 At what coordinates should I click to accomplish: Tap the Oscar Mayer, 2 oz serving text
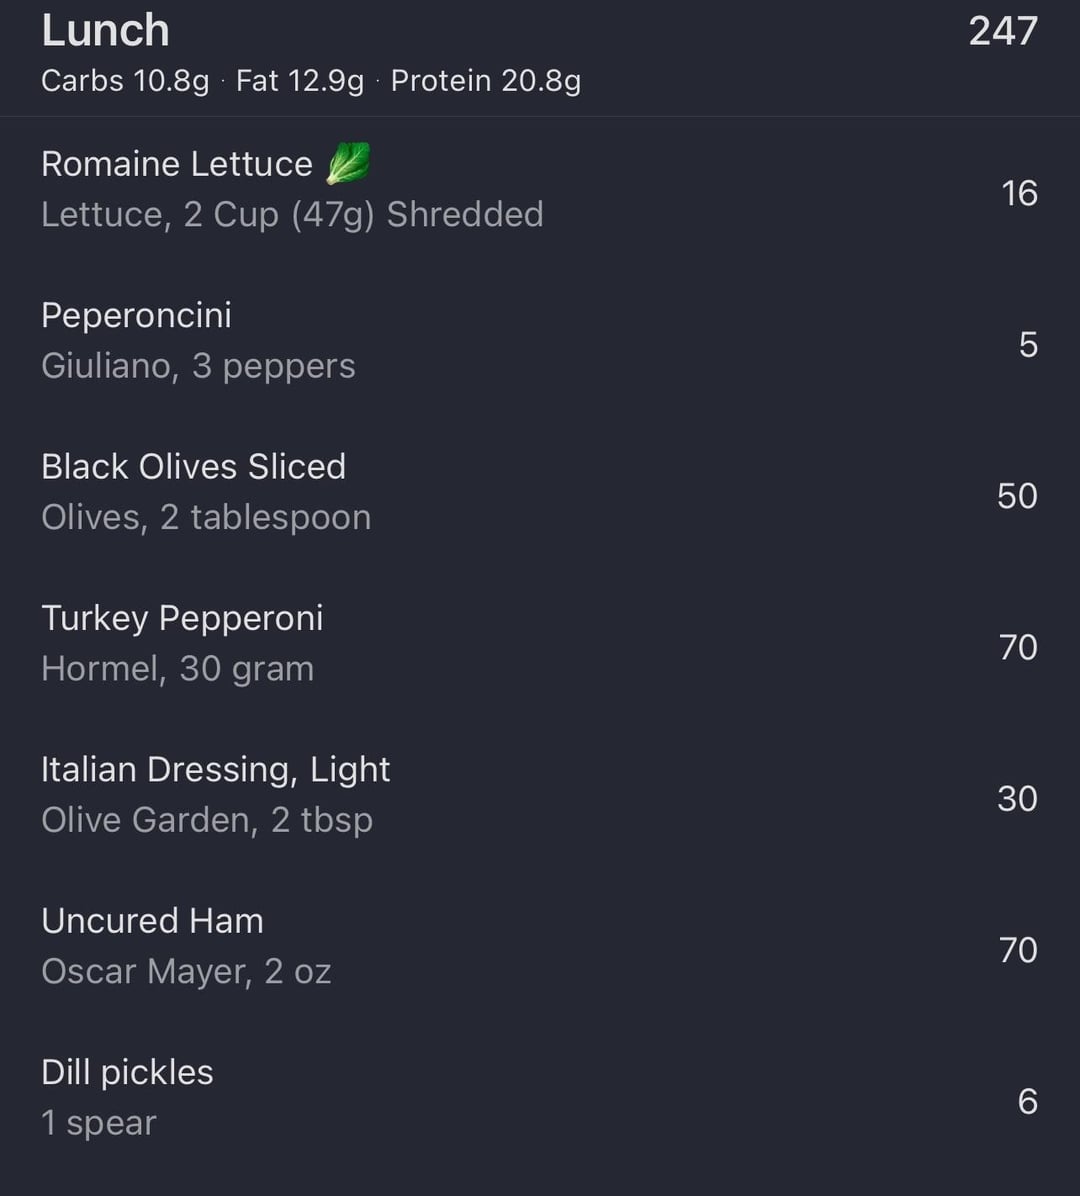point(186,972)
